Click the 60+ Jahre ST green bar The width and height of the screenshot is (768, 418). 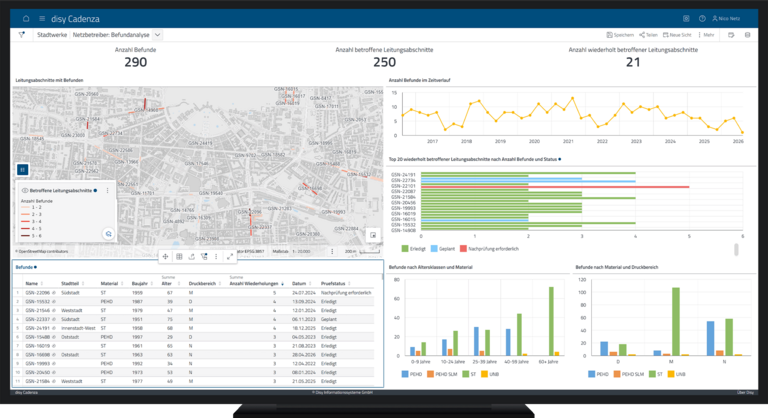pyautogui.click(x=552, y=321)
